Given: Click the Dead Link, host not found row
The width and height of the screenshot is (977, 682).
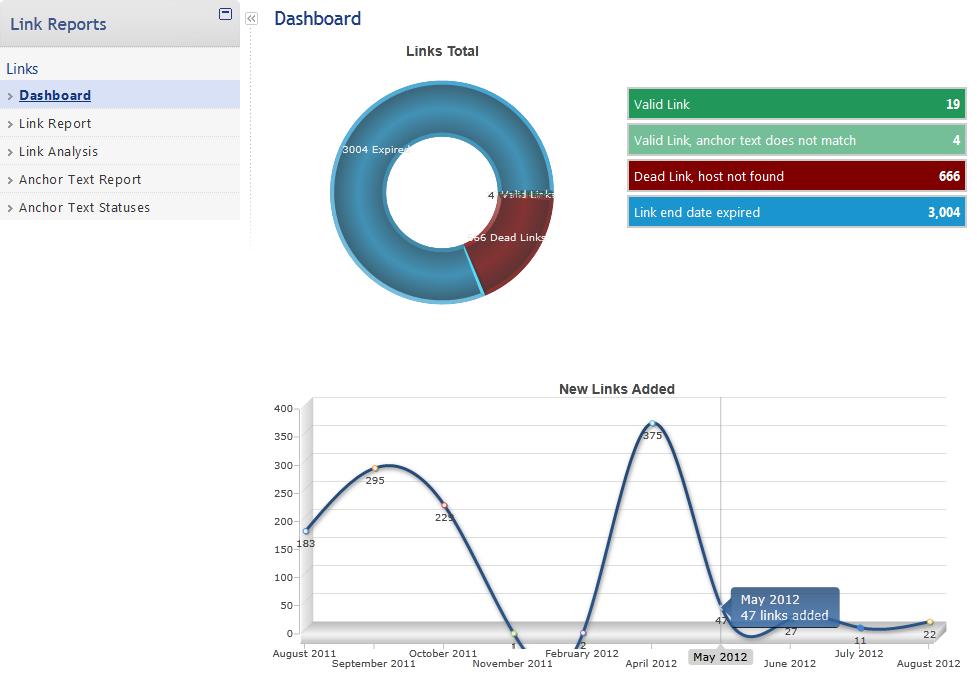Looking at the screenshot, I should [x=796, y=177].
